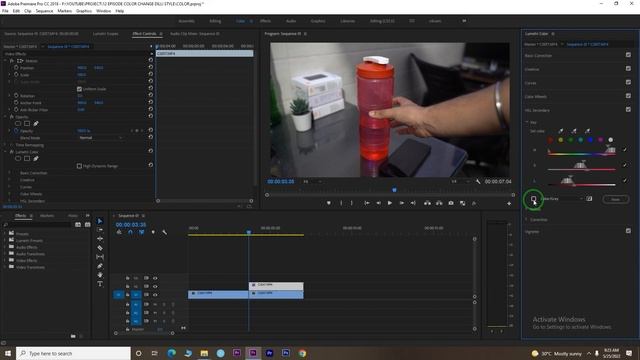The width and height of the screenshot is (640, 360).
Task: Enable High Dynamic Range checkbox
Action: (79, 166)
